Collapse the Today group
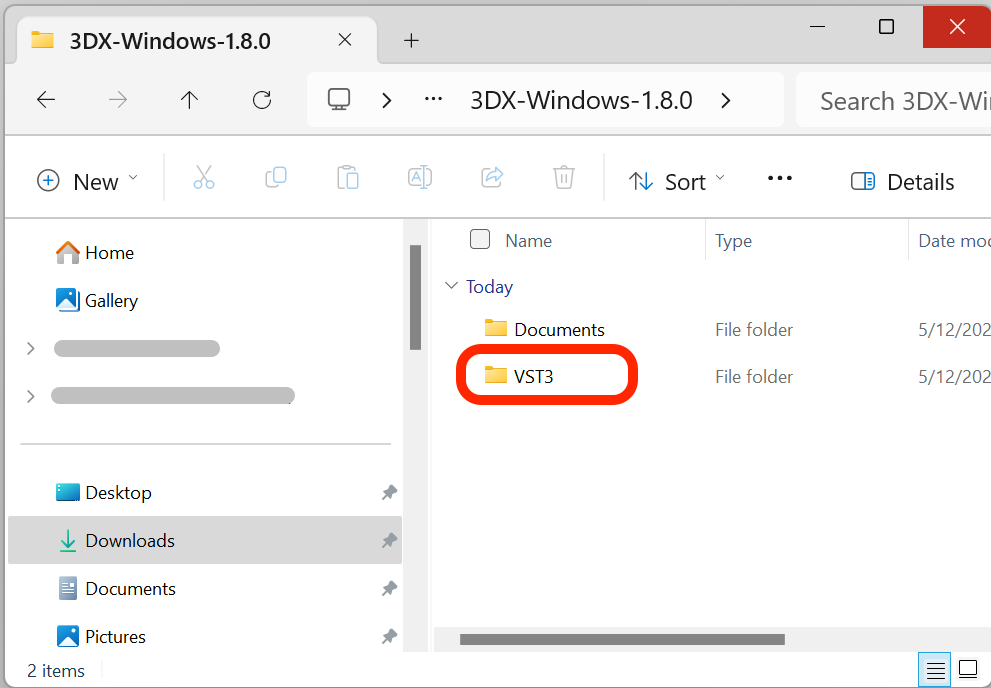991x688 pixels. pyautogui.click(x=451, y=286)
